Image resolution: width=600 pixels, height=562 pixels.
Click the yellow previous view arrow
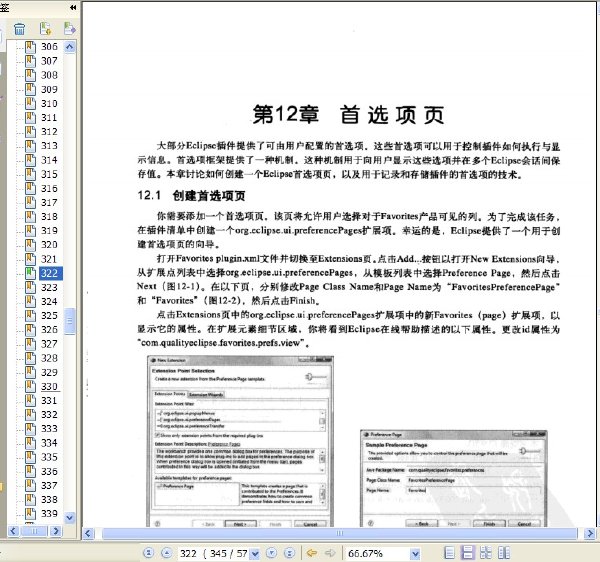pos(312,553)
